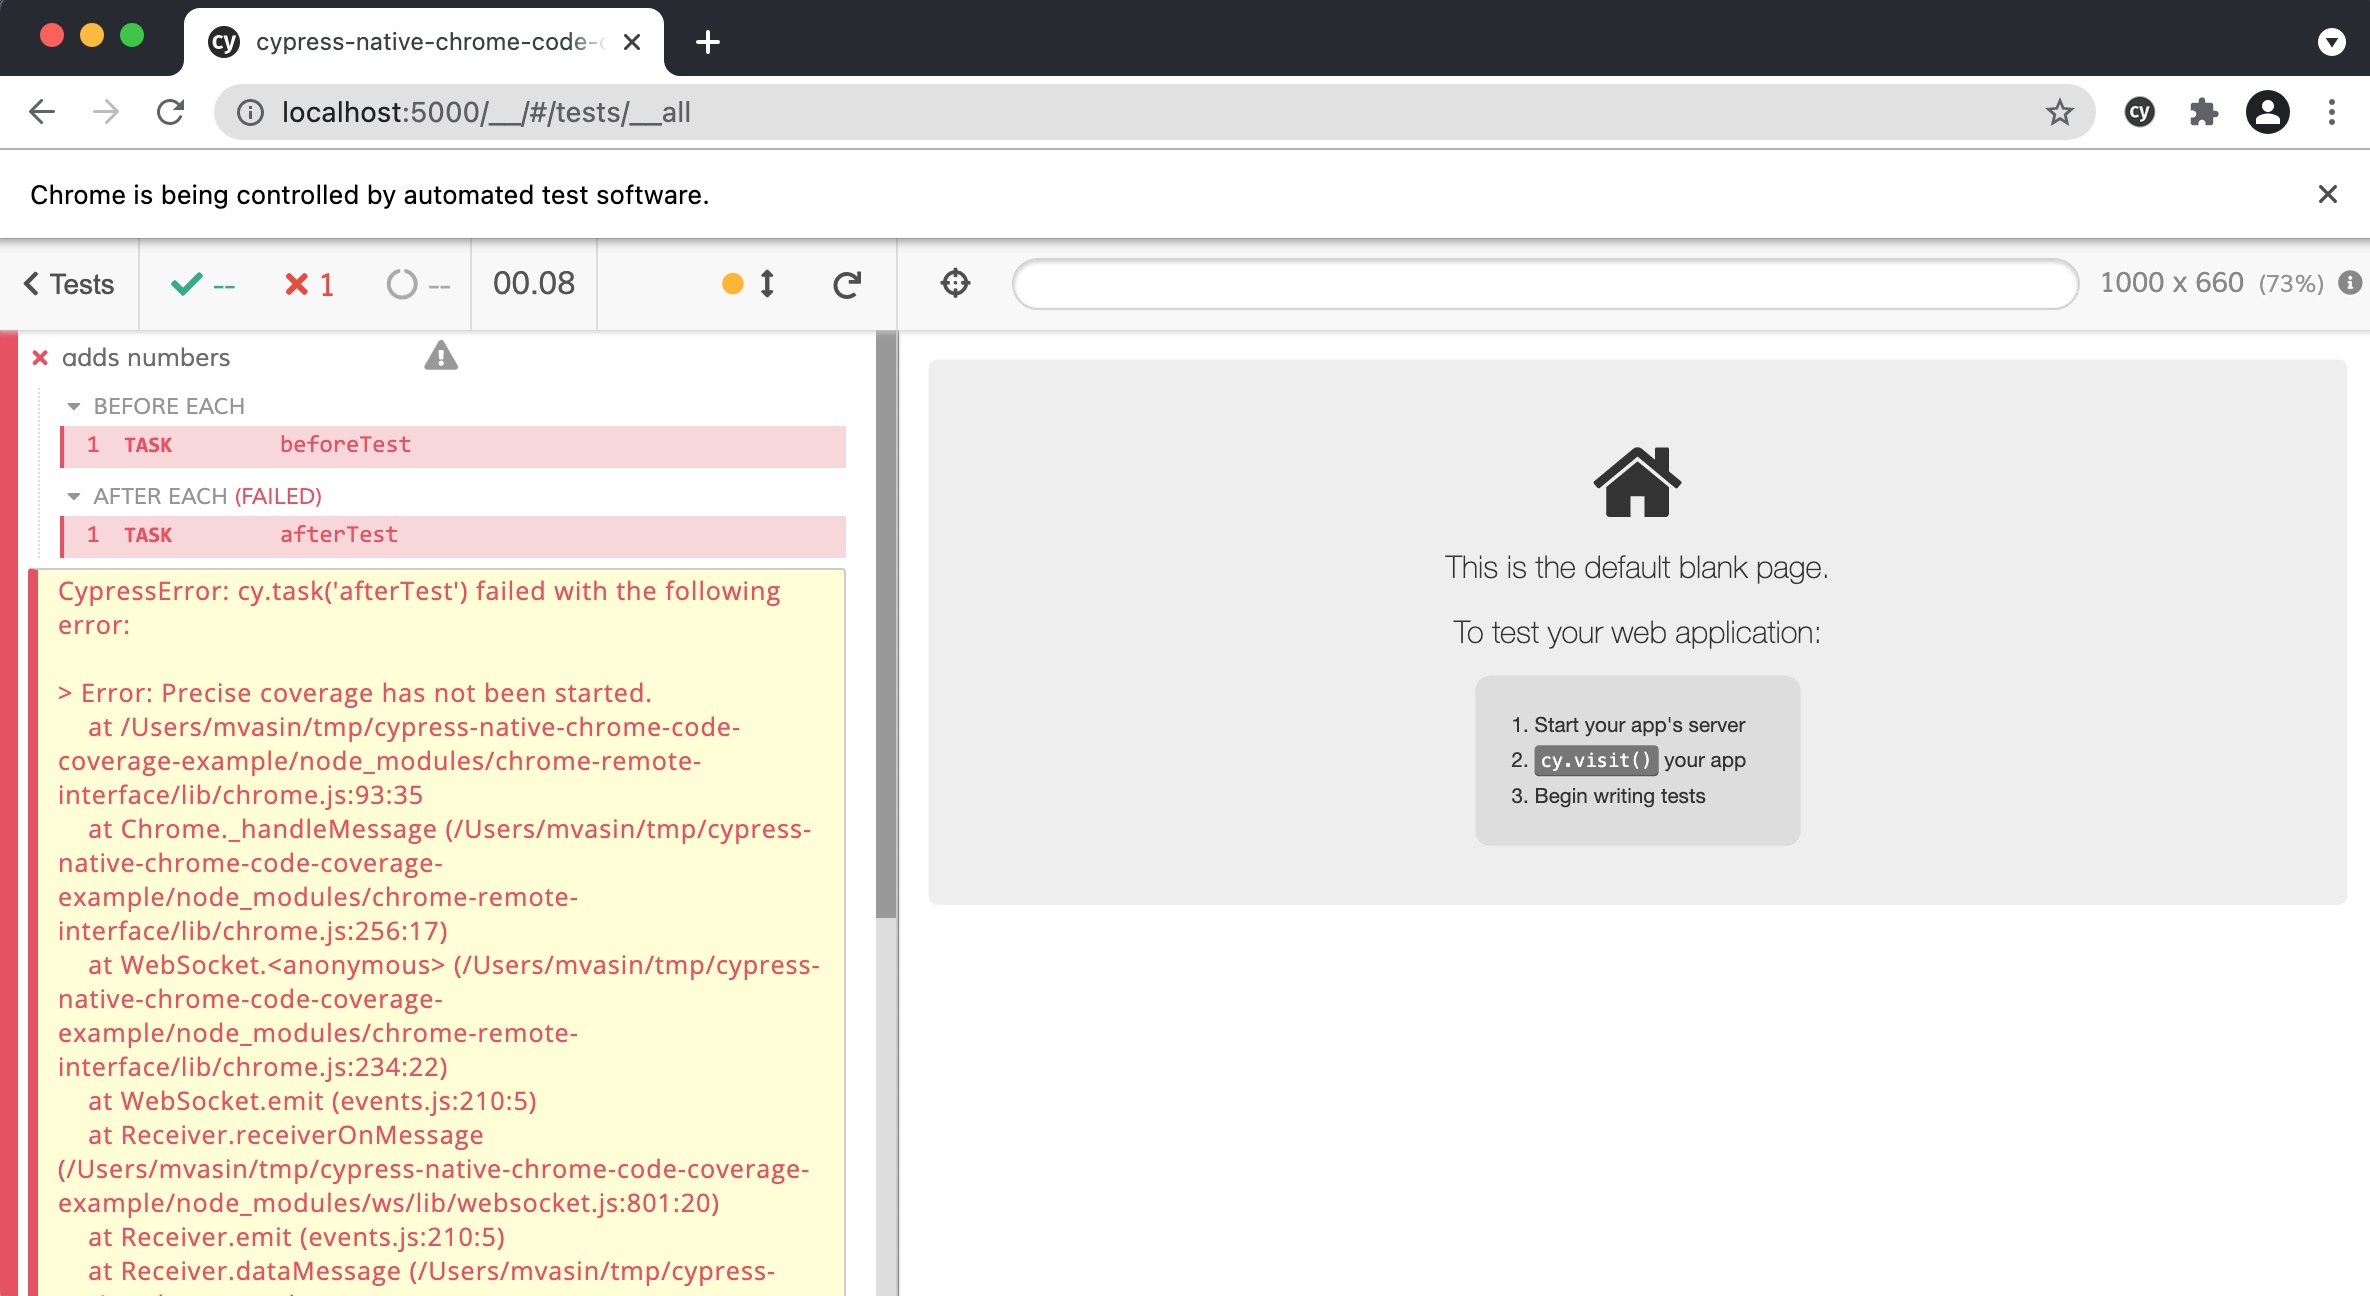Click the 00.08 test duration timer

click(534, 283)
